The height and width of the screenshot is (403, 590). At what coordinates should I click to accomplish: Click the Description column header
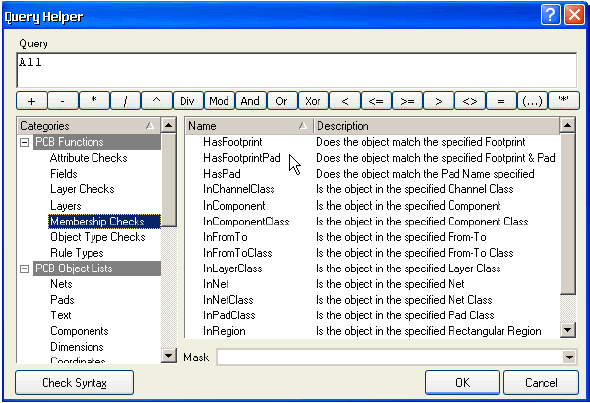[436, 126]
